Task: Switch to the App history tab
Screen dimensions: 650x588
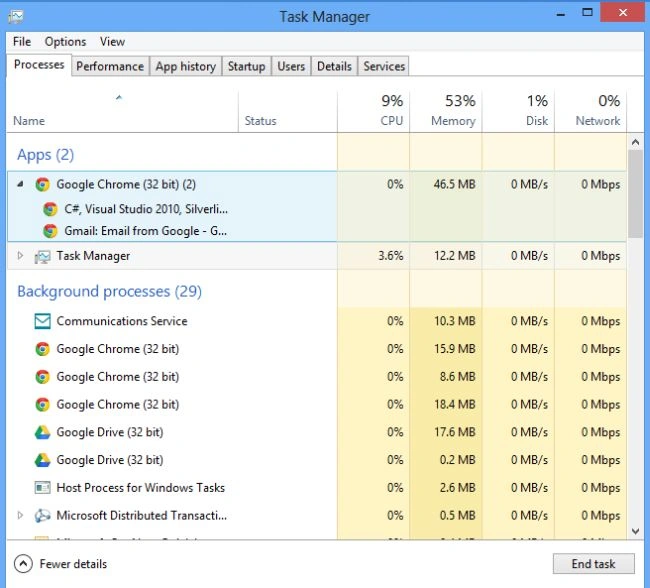Action: [186, 66]
